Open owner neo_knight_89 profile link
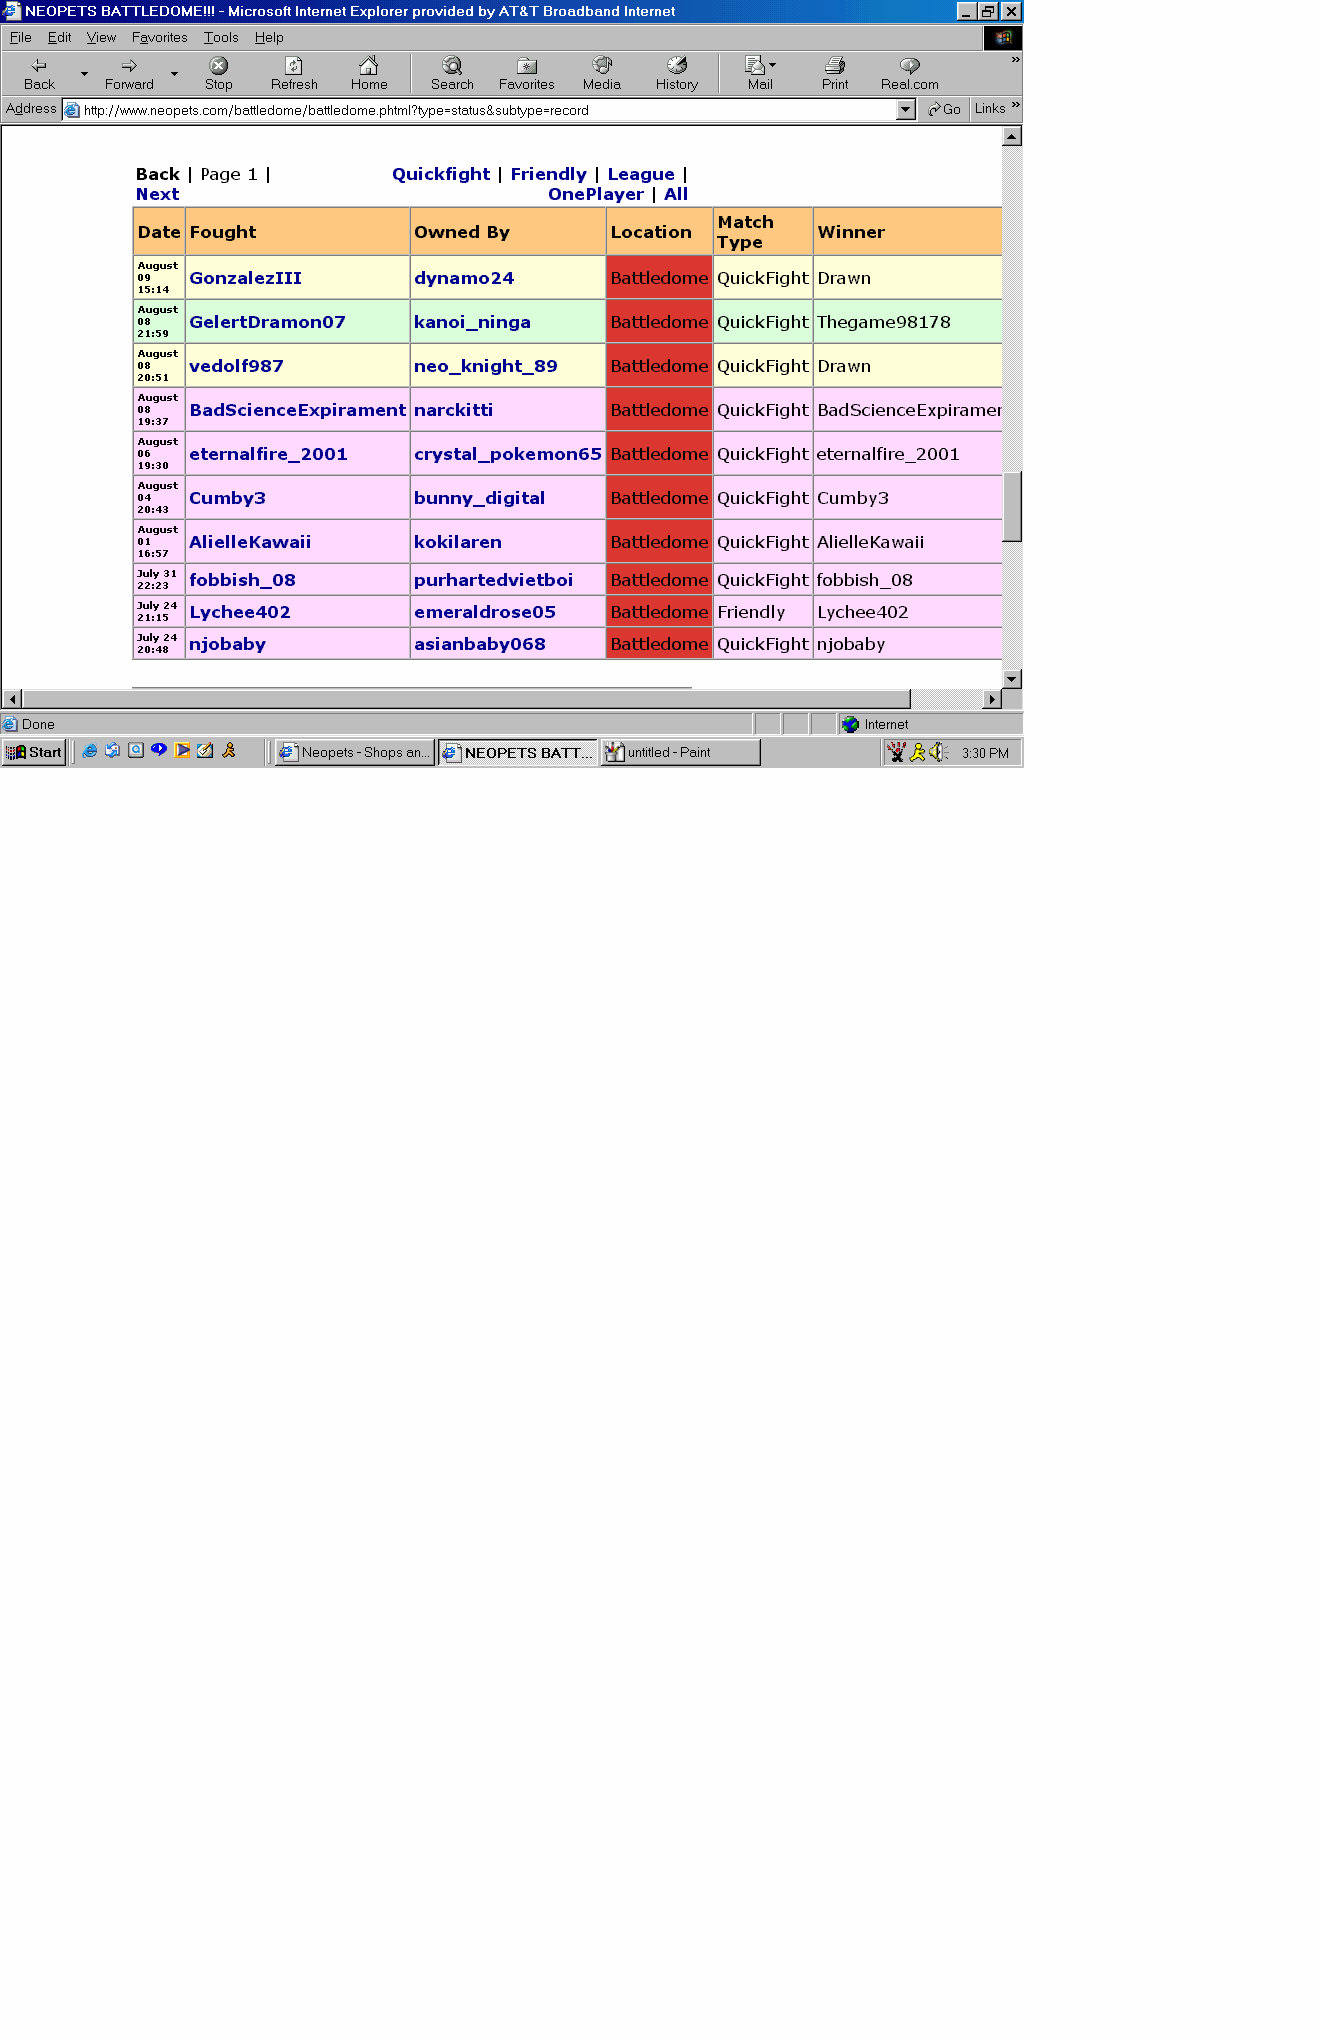The height and width of the screenshot is (2040, 1320). pos(486,366)
